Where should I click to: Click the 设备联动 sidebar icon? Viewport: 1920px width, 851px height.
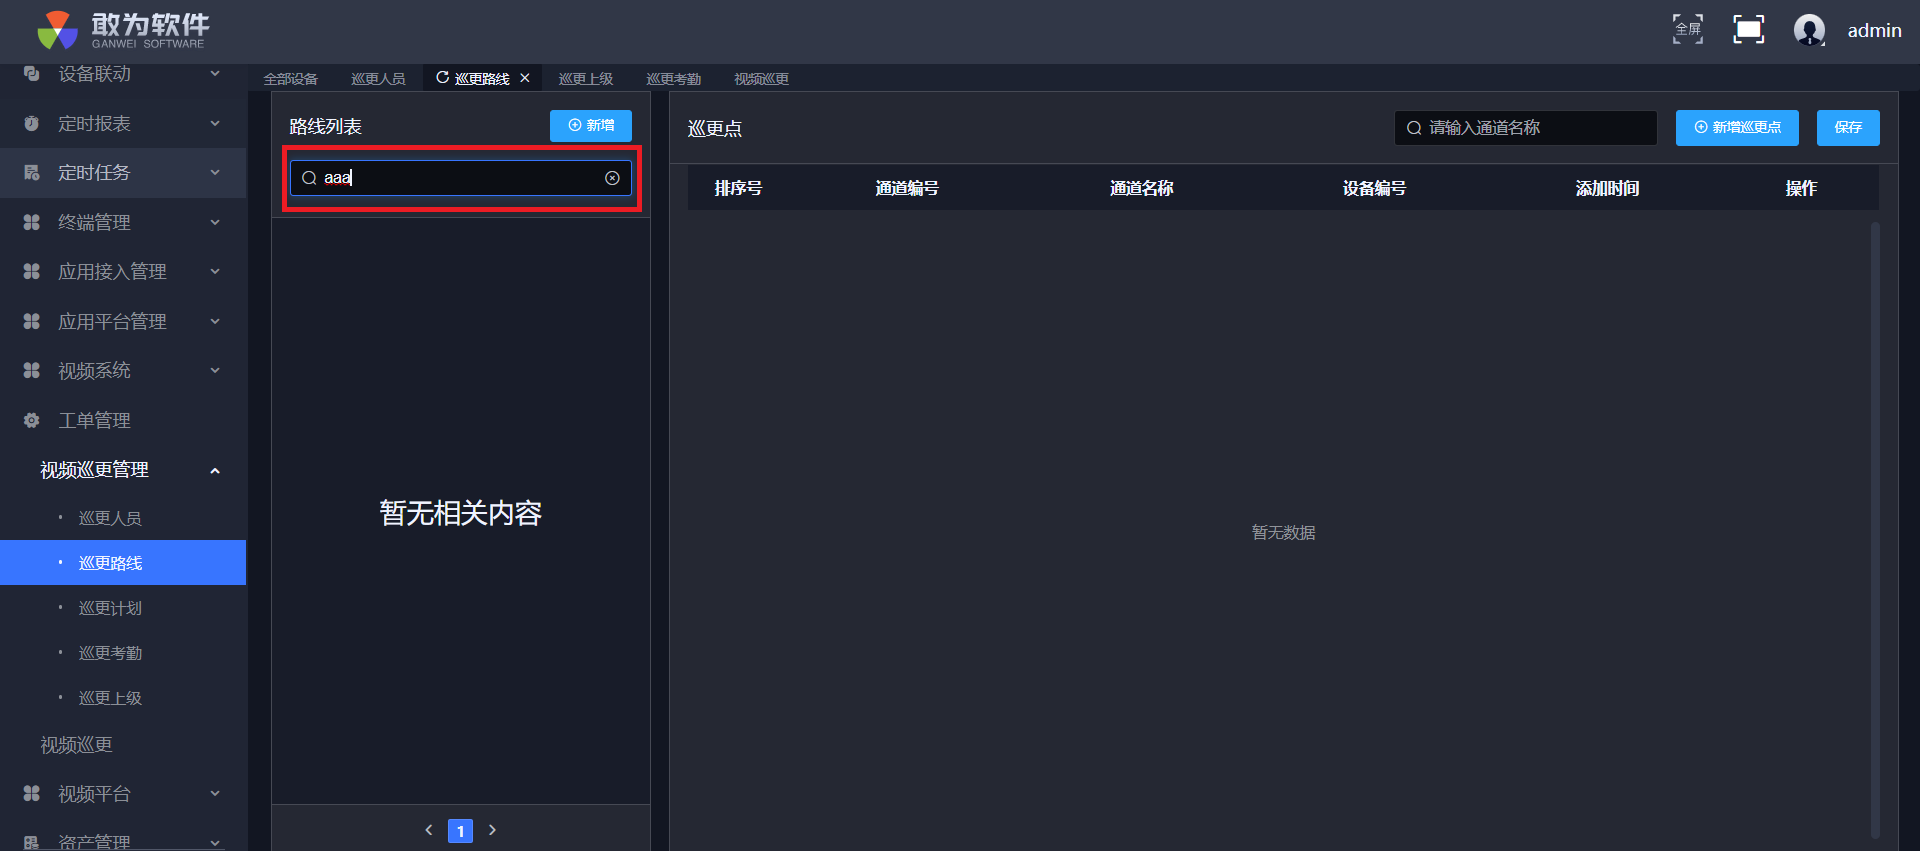coord(31,74)
